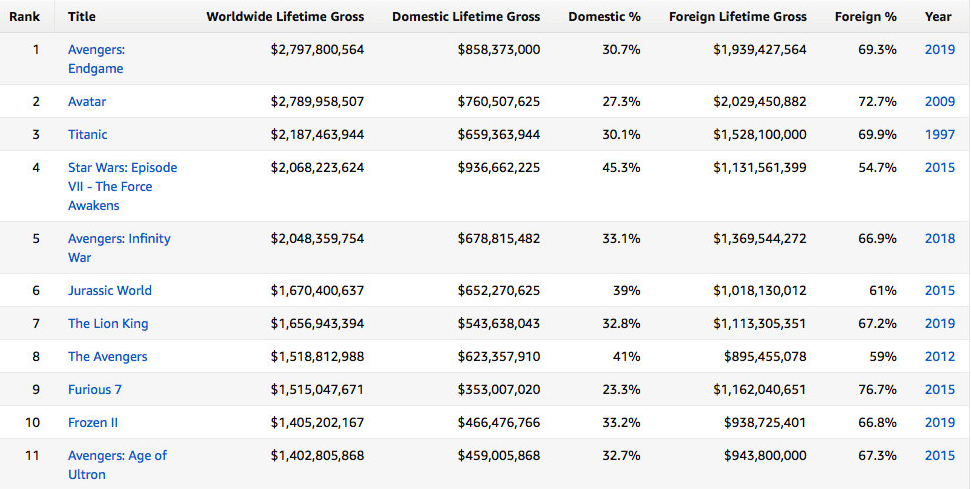
Task: Open the Frozen II link
Action: (93, 422)
